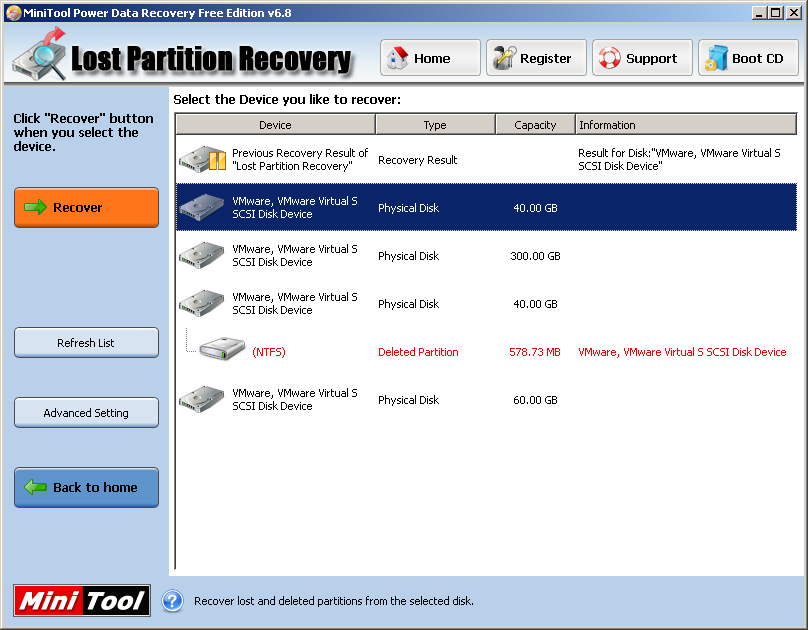The width and height of the screenshot is (808, 630).
Task: Select the 60.00 GB disk's device name
Action: click(295, 399)
